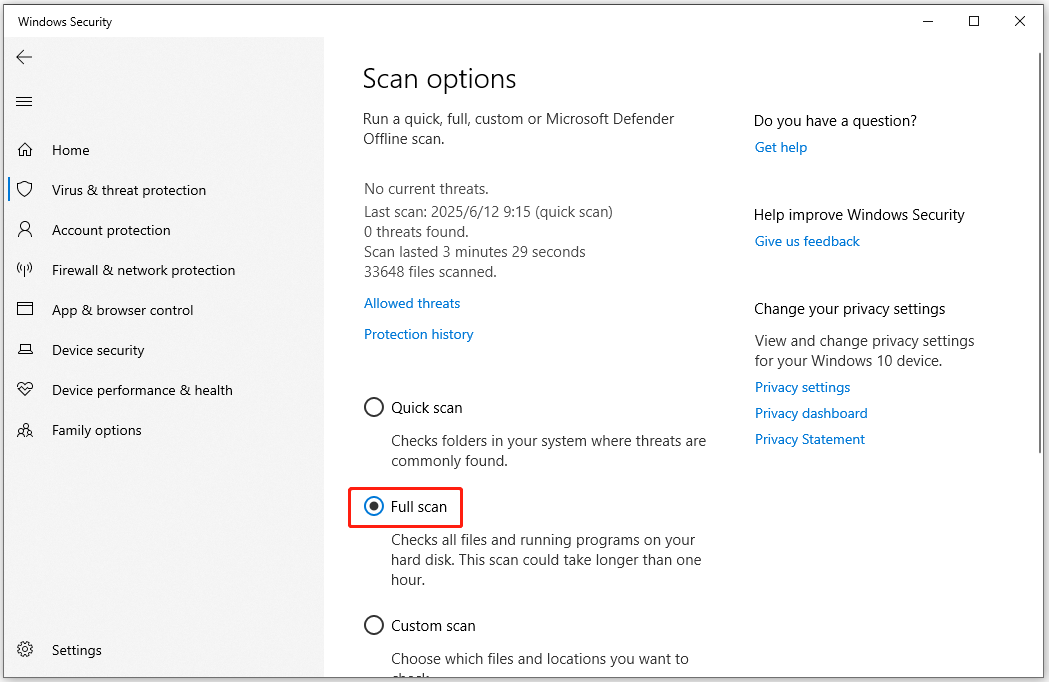Maximize the Windows Security window

974,21
